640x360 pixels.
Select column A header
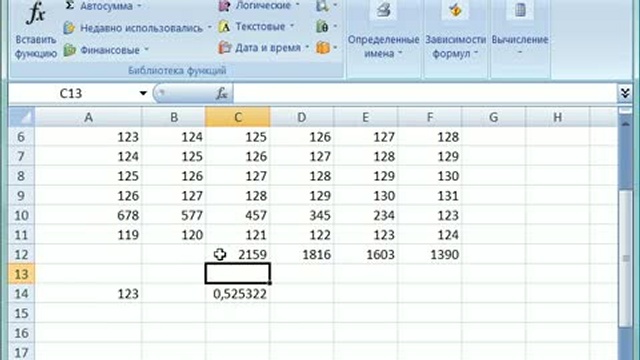[88, 117]
